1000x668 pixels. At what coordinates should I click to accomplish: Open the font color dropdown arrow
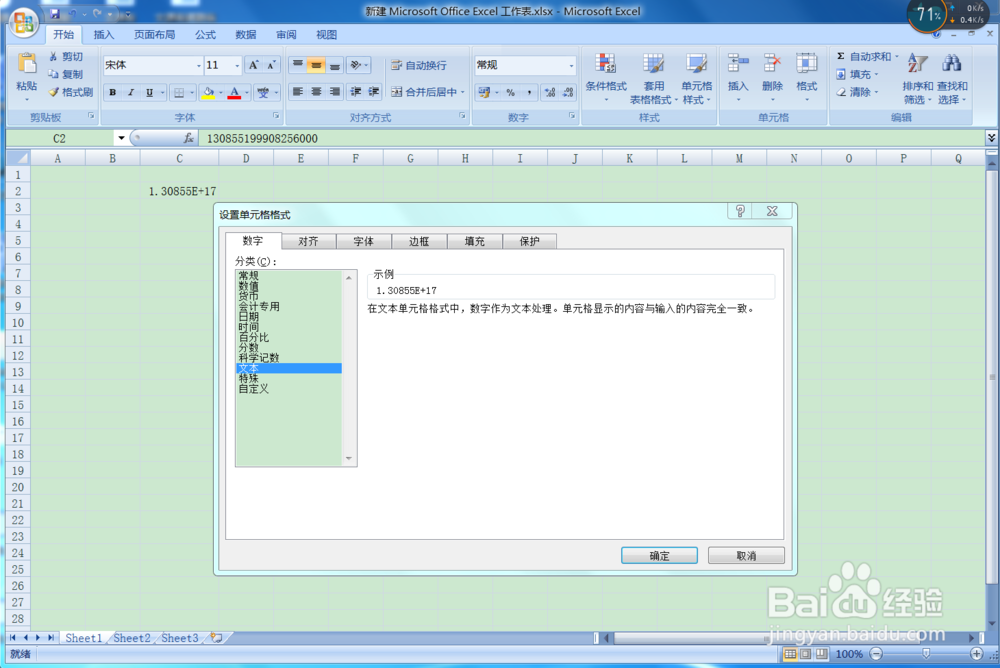(x=247, y=93)
